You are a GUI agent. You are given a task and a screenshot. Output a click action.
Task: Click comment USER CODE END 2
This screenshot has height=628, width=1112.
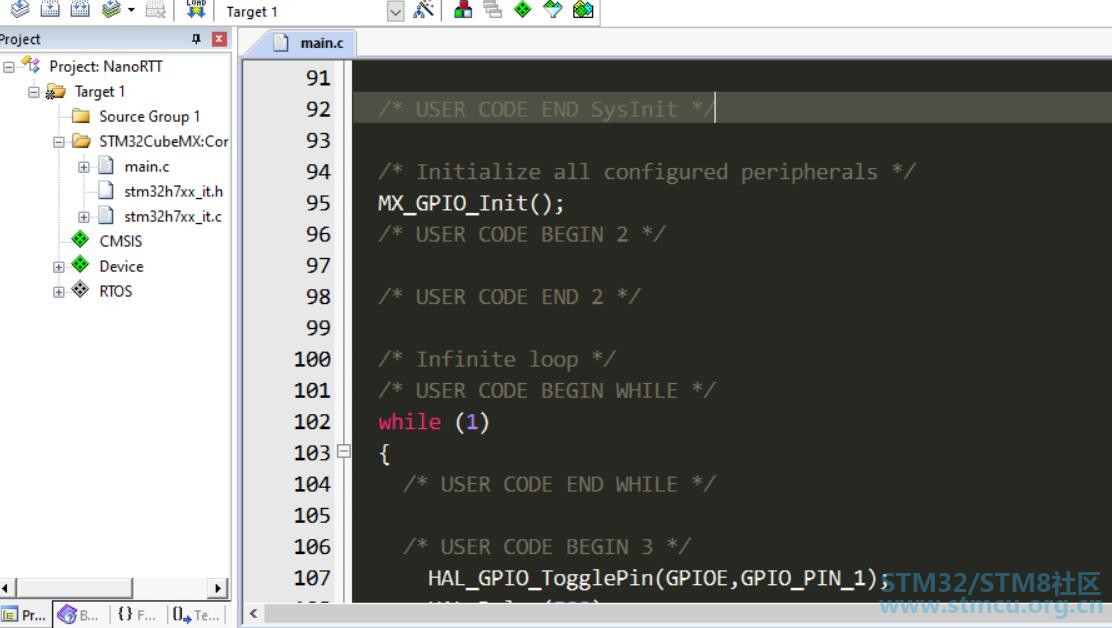[x=509, y=297]
